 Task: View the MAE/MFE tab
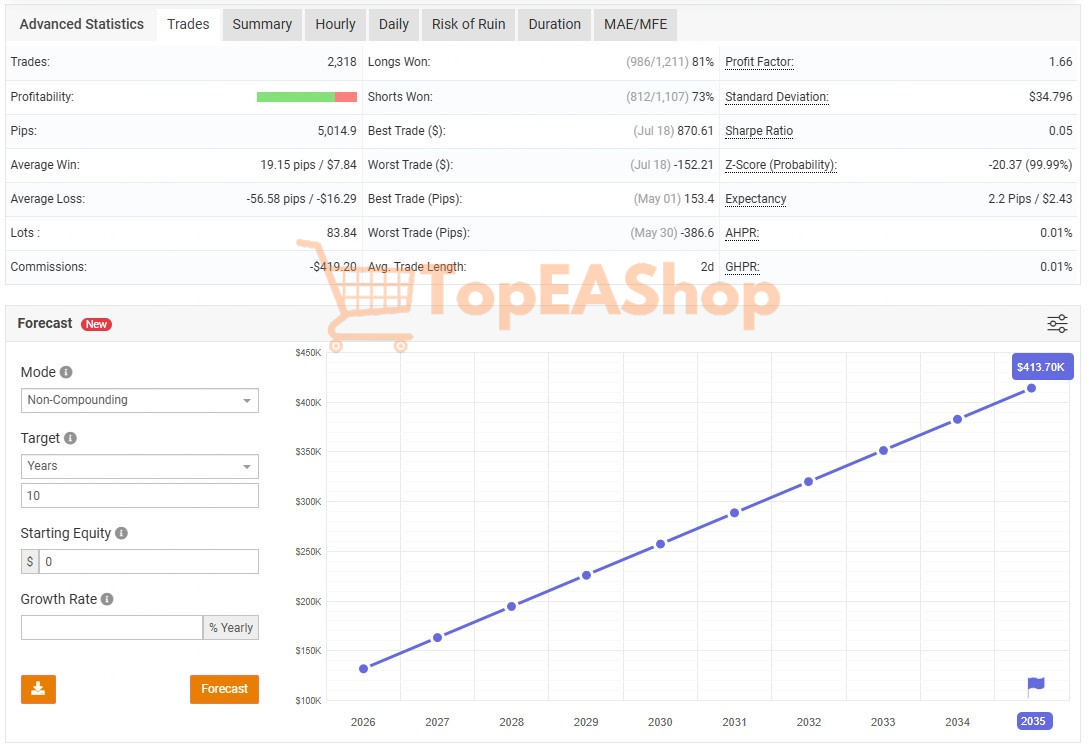click(635, 24)
